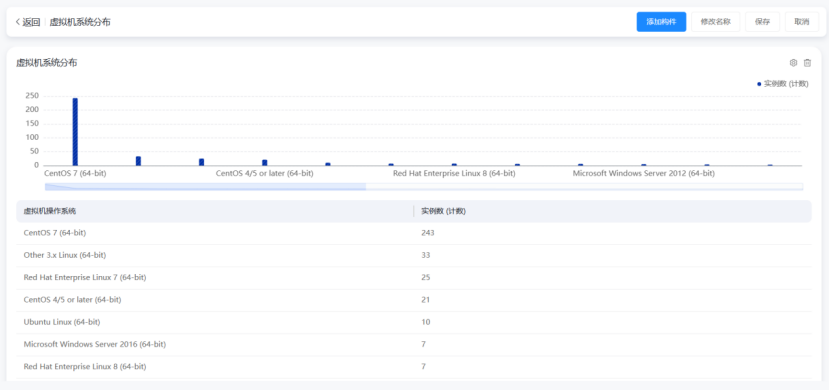Click the second bar in chart
Image resolution: width=829 pixels, height=390 pixels.
(x=138, y=161)
